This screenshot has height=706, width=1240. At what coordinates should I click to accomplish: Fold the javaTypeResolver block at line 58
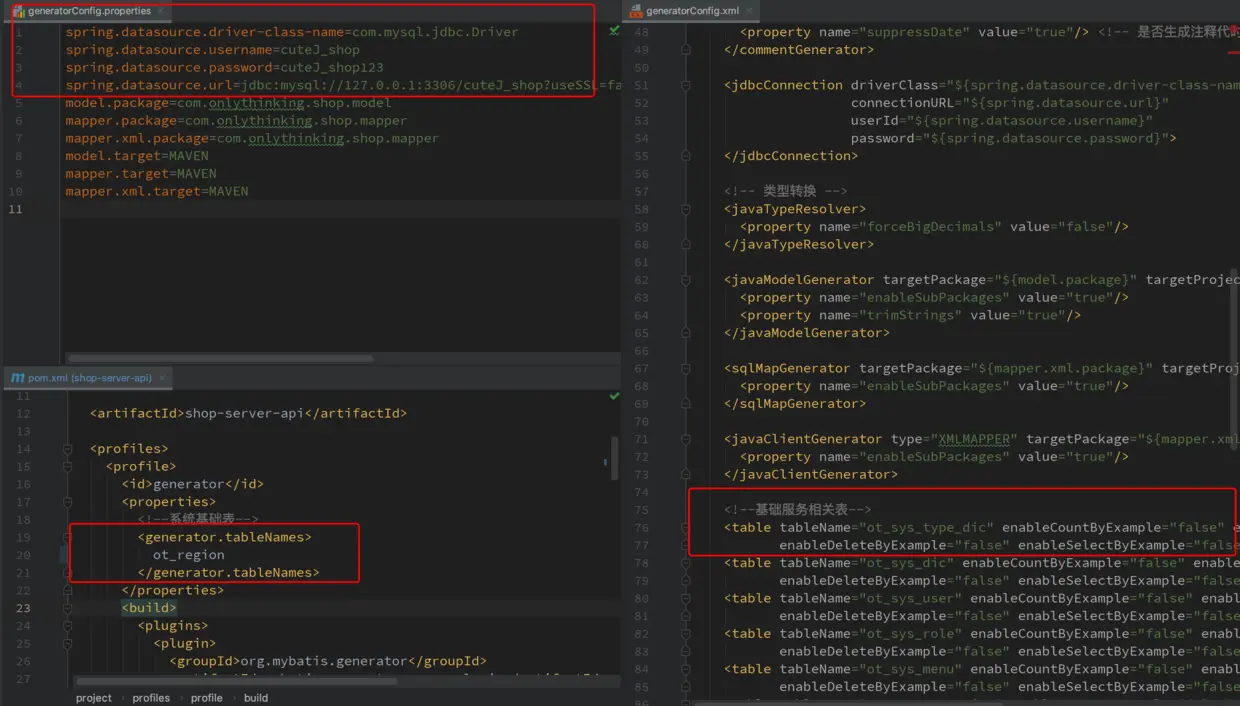click(687, 209)
